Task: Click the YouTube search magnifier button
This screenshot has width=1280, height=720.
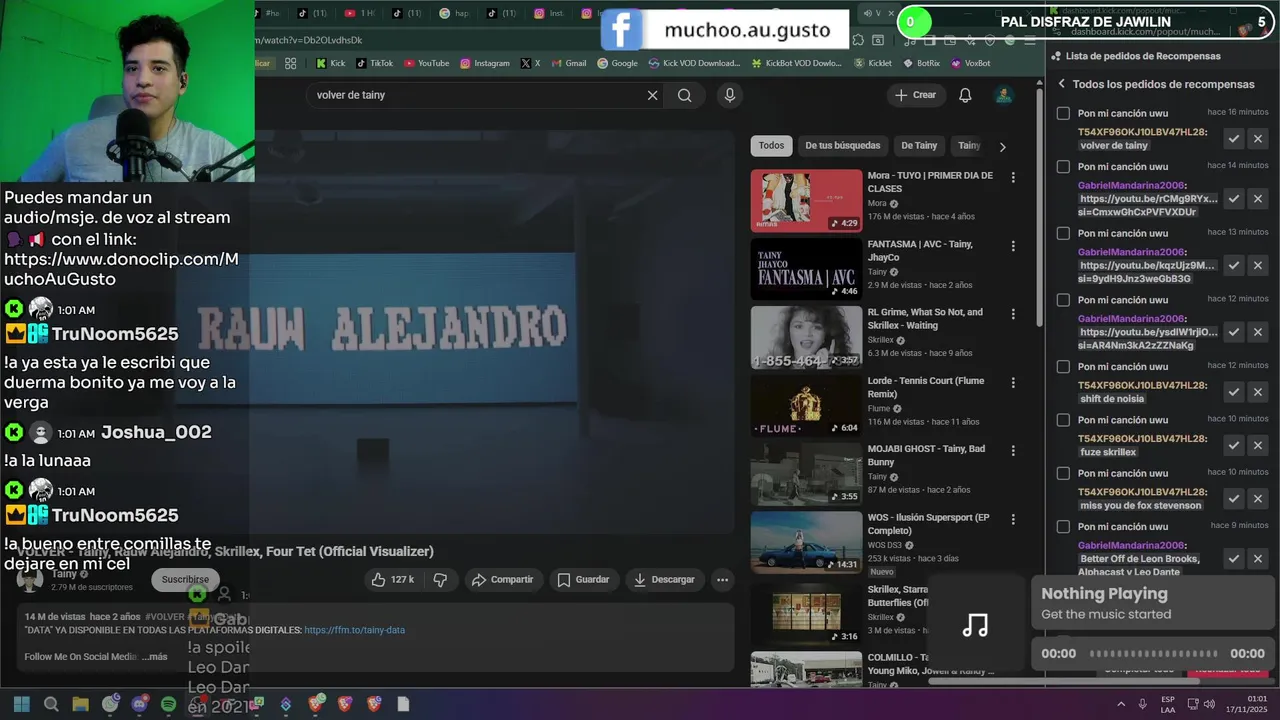Action: click(x=684, y=95)
